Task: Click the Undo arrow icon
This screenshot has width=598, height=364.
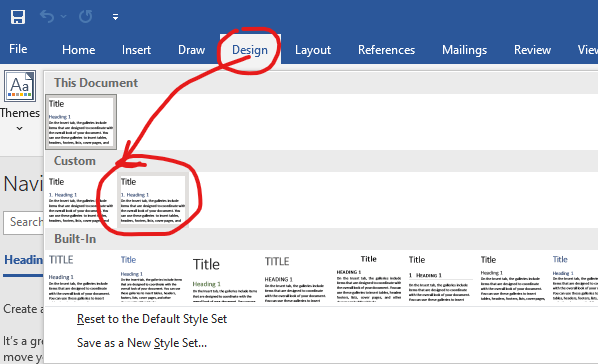Action: (47, 16)
